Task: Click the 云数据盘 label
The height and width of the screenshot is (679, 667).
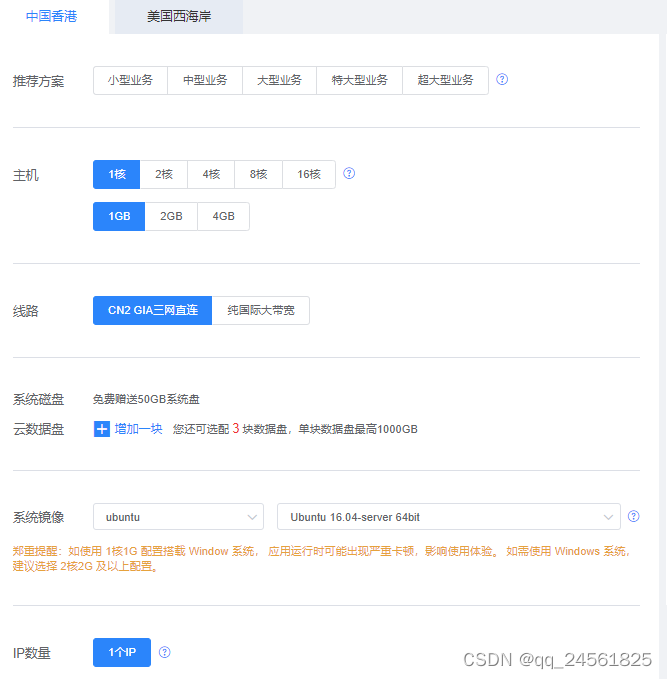Action: click(39, 429)
